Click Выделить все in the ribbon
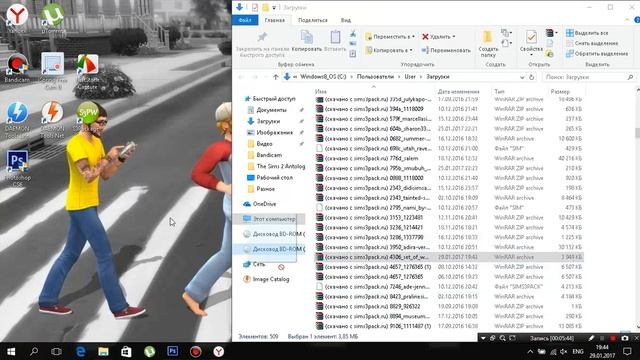Screen dimensions: 640x360 tap(587, 33)
